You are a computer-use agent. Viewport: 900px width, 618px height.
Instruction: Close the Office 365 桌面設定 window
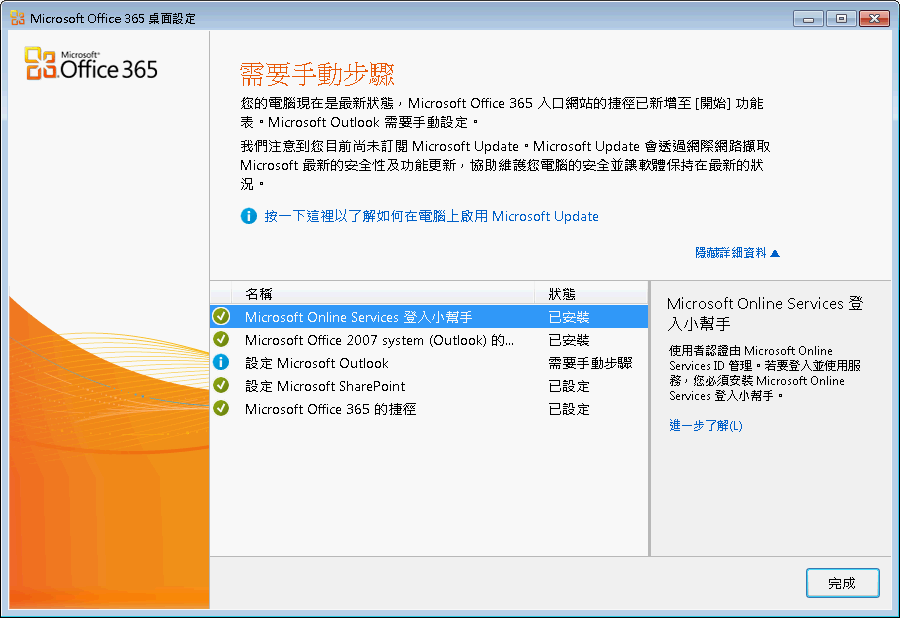[x=874, y=18]
